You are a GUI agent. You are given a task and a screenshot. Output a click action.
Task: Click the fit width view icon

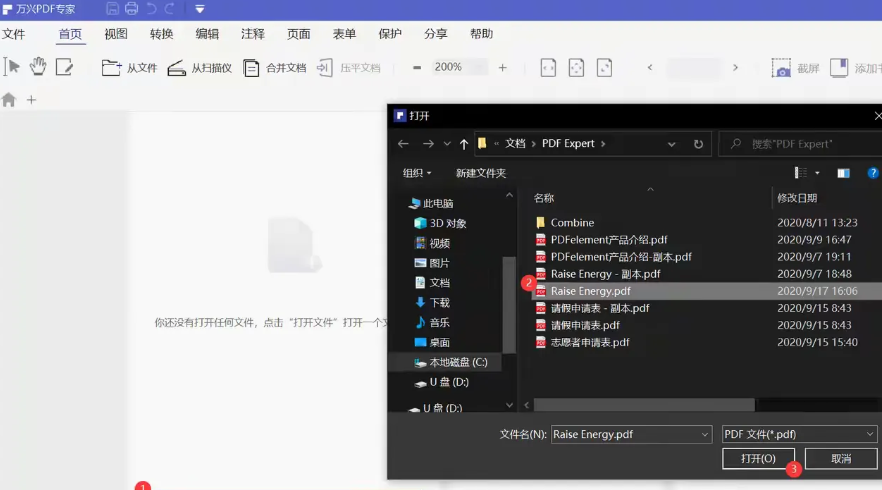pos(548,68)
